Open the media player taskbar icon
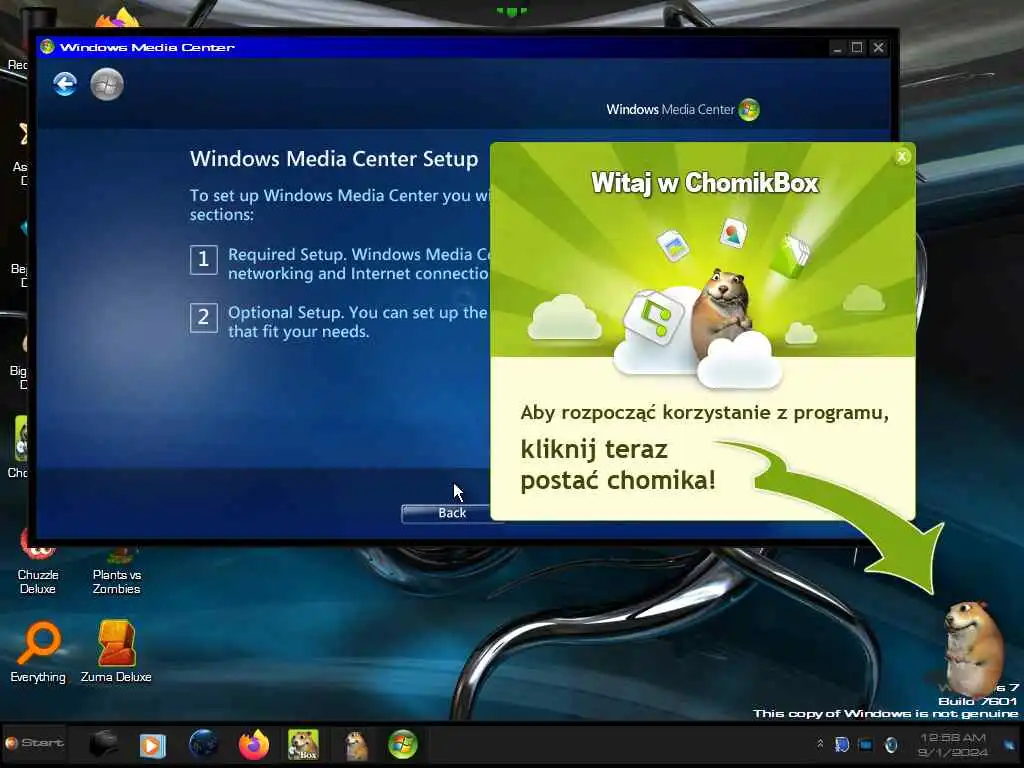The image size is (1024, 768). tap(152, 745)
